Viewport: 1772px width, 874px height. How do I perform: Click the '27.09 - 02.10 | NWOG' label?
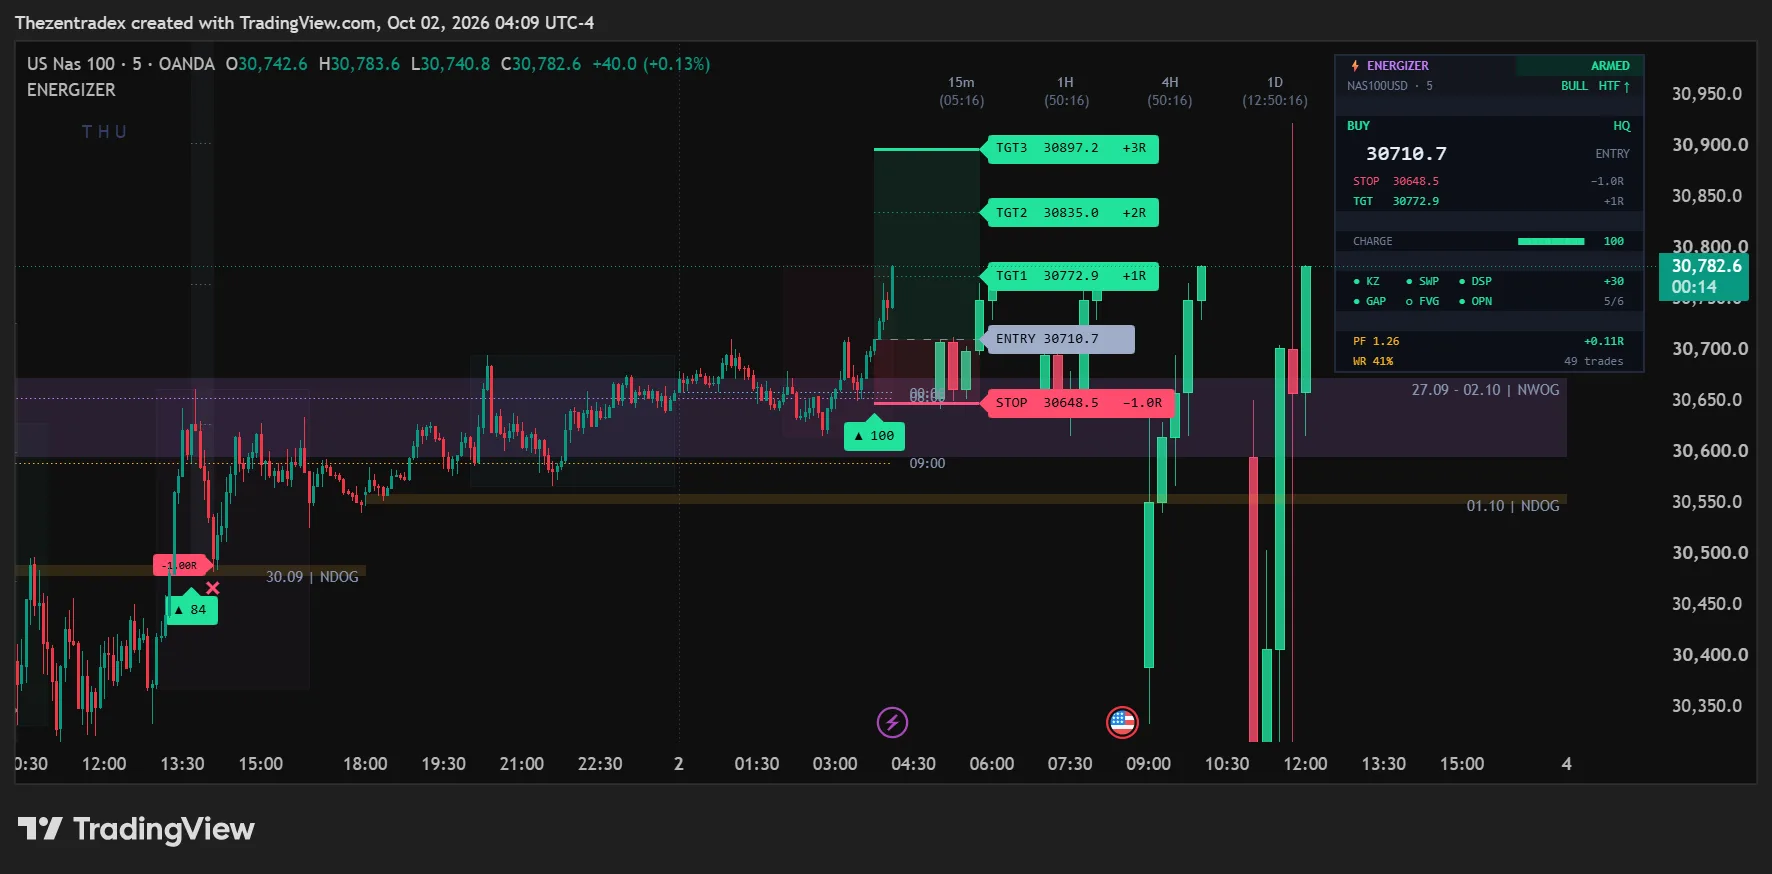click(x=1485, y=390)
